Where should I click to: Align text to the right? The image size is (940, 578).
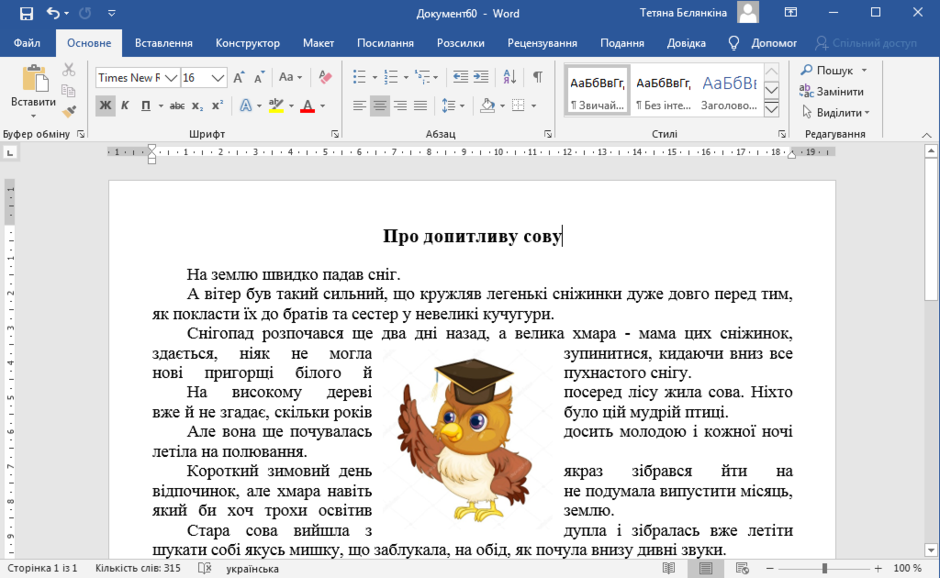(x=400, y=106)
